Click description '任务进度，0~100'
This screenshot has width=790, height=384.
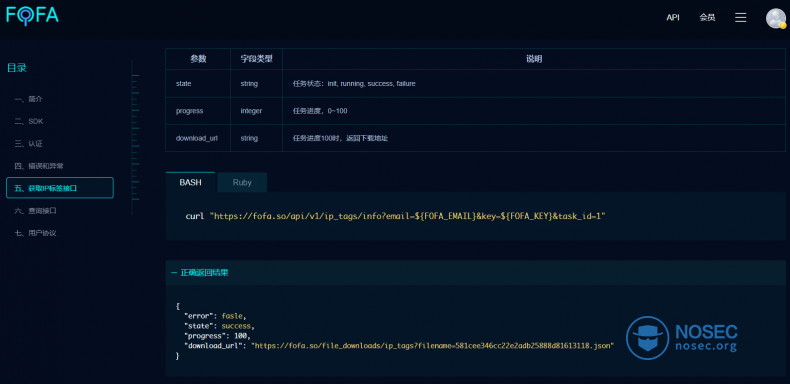click(x=320, y=111)
